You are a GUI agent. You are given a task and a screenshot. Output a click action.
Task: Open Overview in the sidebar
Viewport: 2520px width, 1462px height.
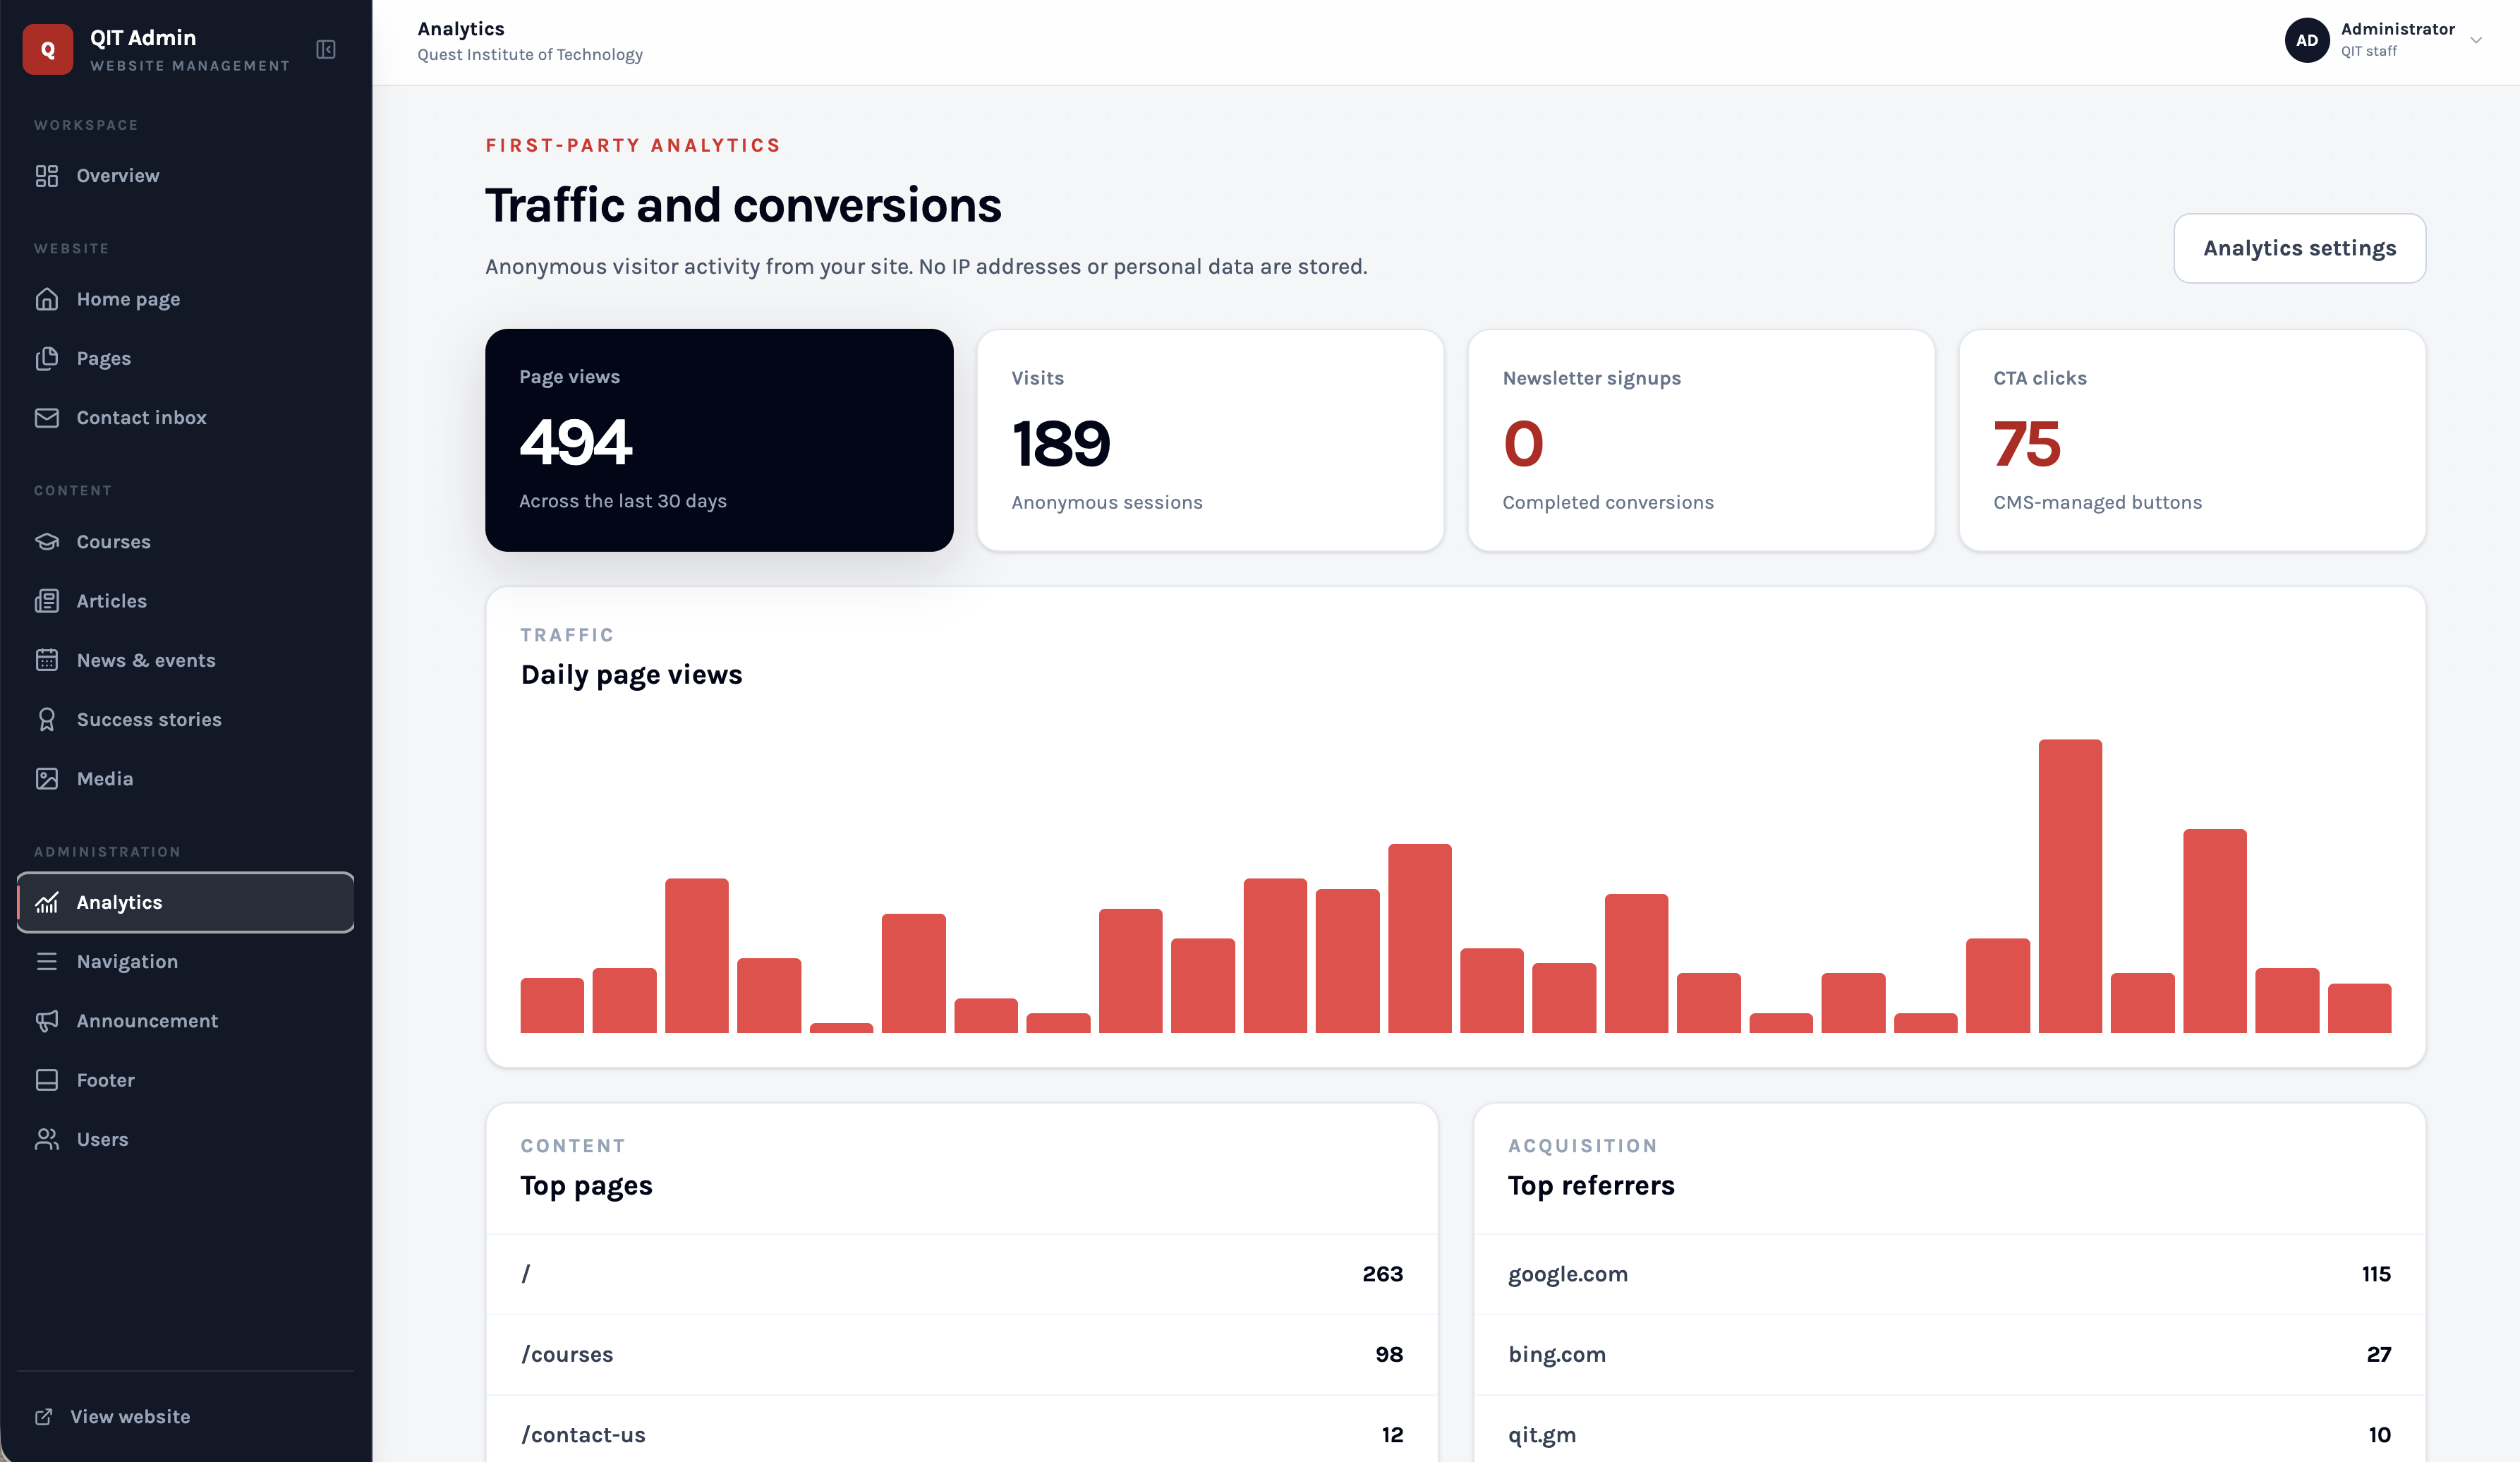186,176
